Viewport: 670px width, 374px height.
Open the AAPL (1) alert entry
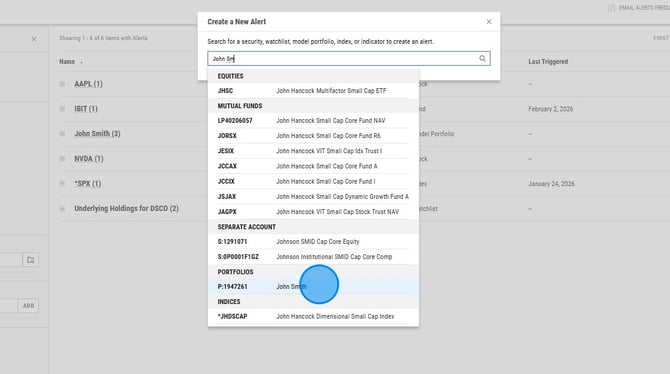coord(88,84)
